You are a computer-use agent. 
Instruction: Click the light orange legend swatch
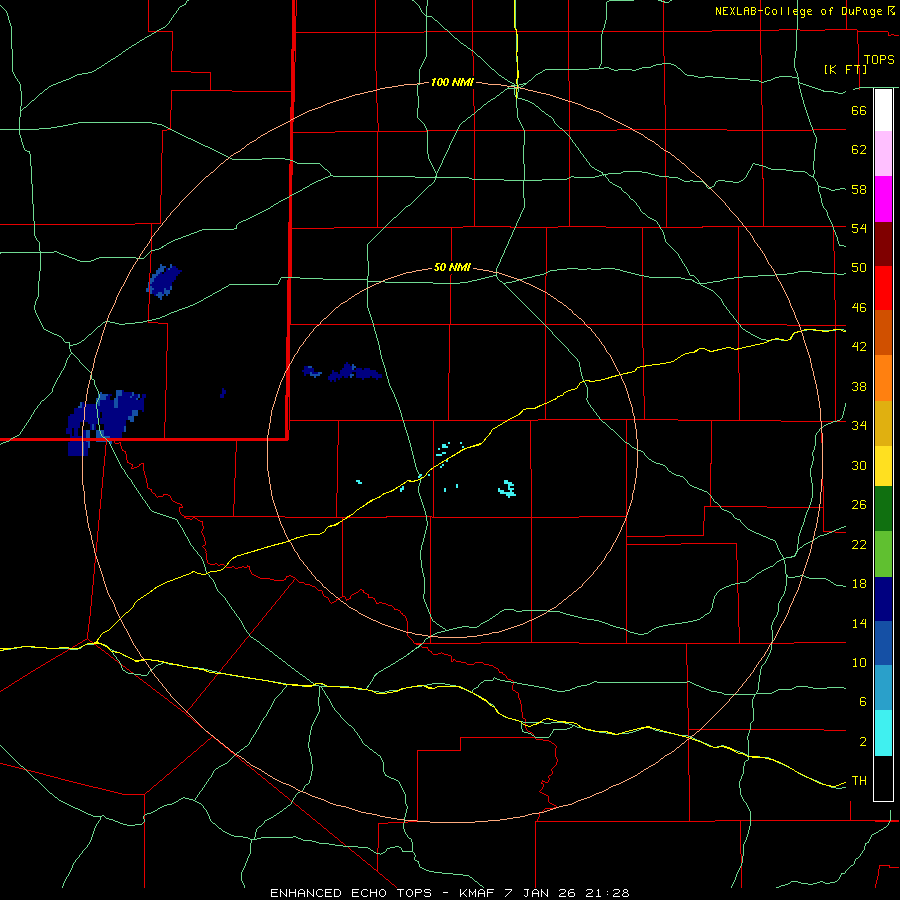[883, 378]
